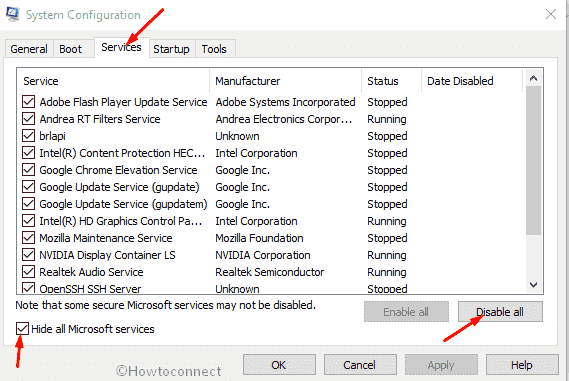
Task: Uncheck Adobe Flash Player Update Service
Action: tap(28, 102)
